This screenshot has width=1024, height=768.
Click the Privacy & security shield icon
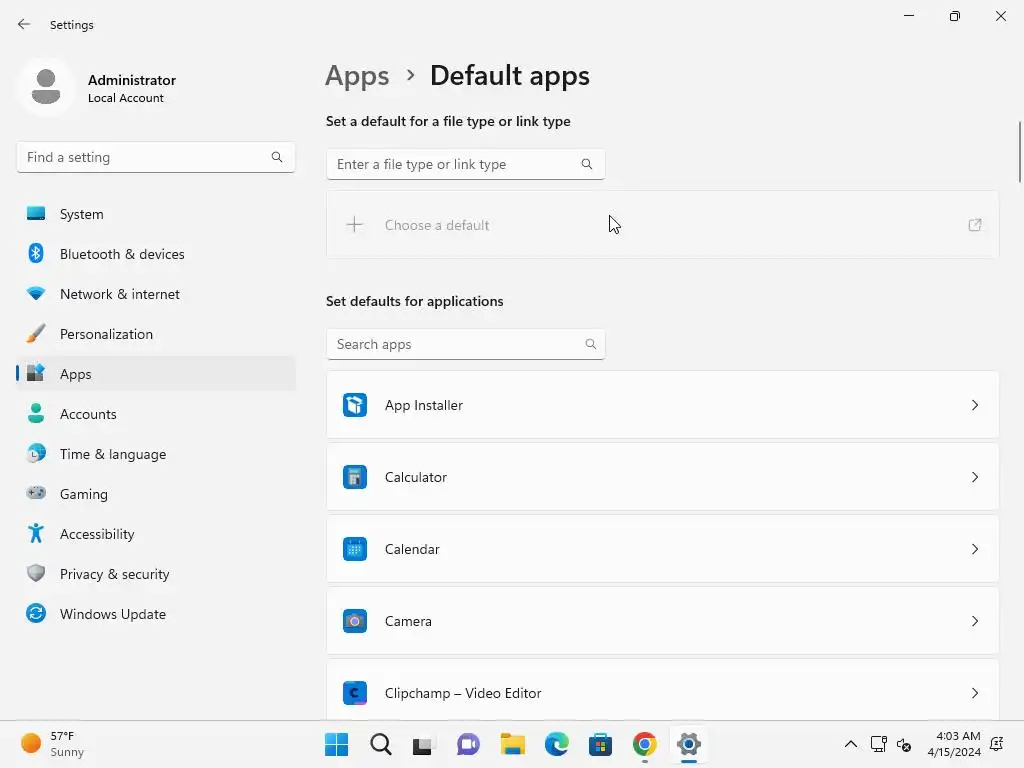pyautogui.click(x=36, y=573)
